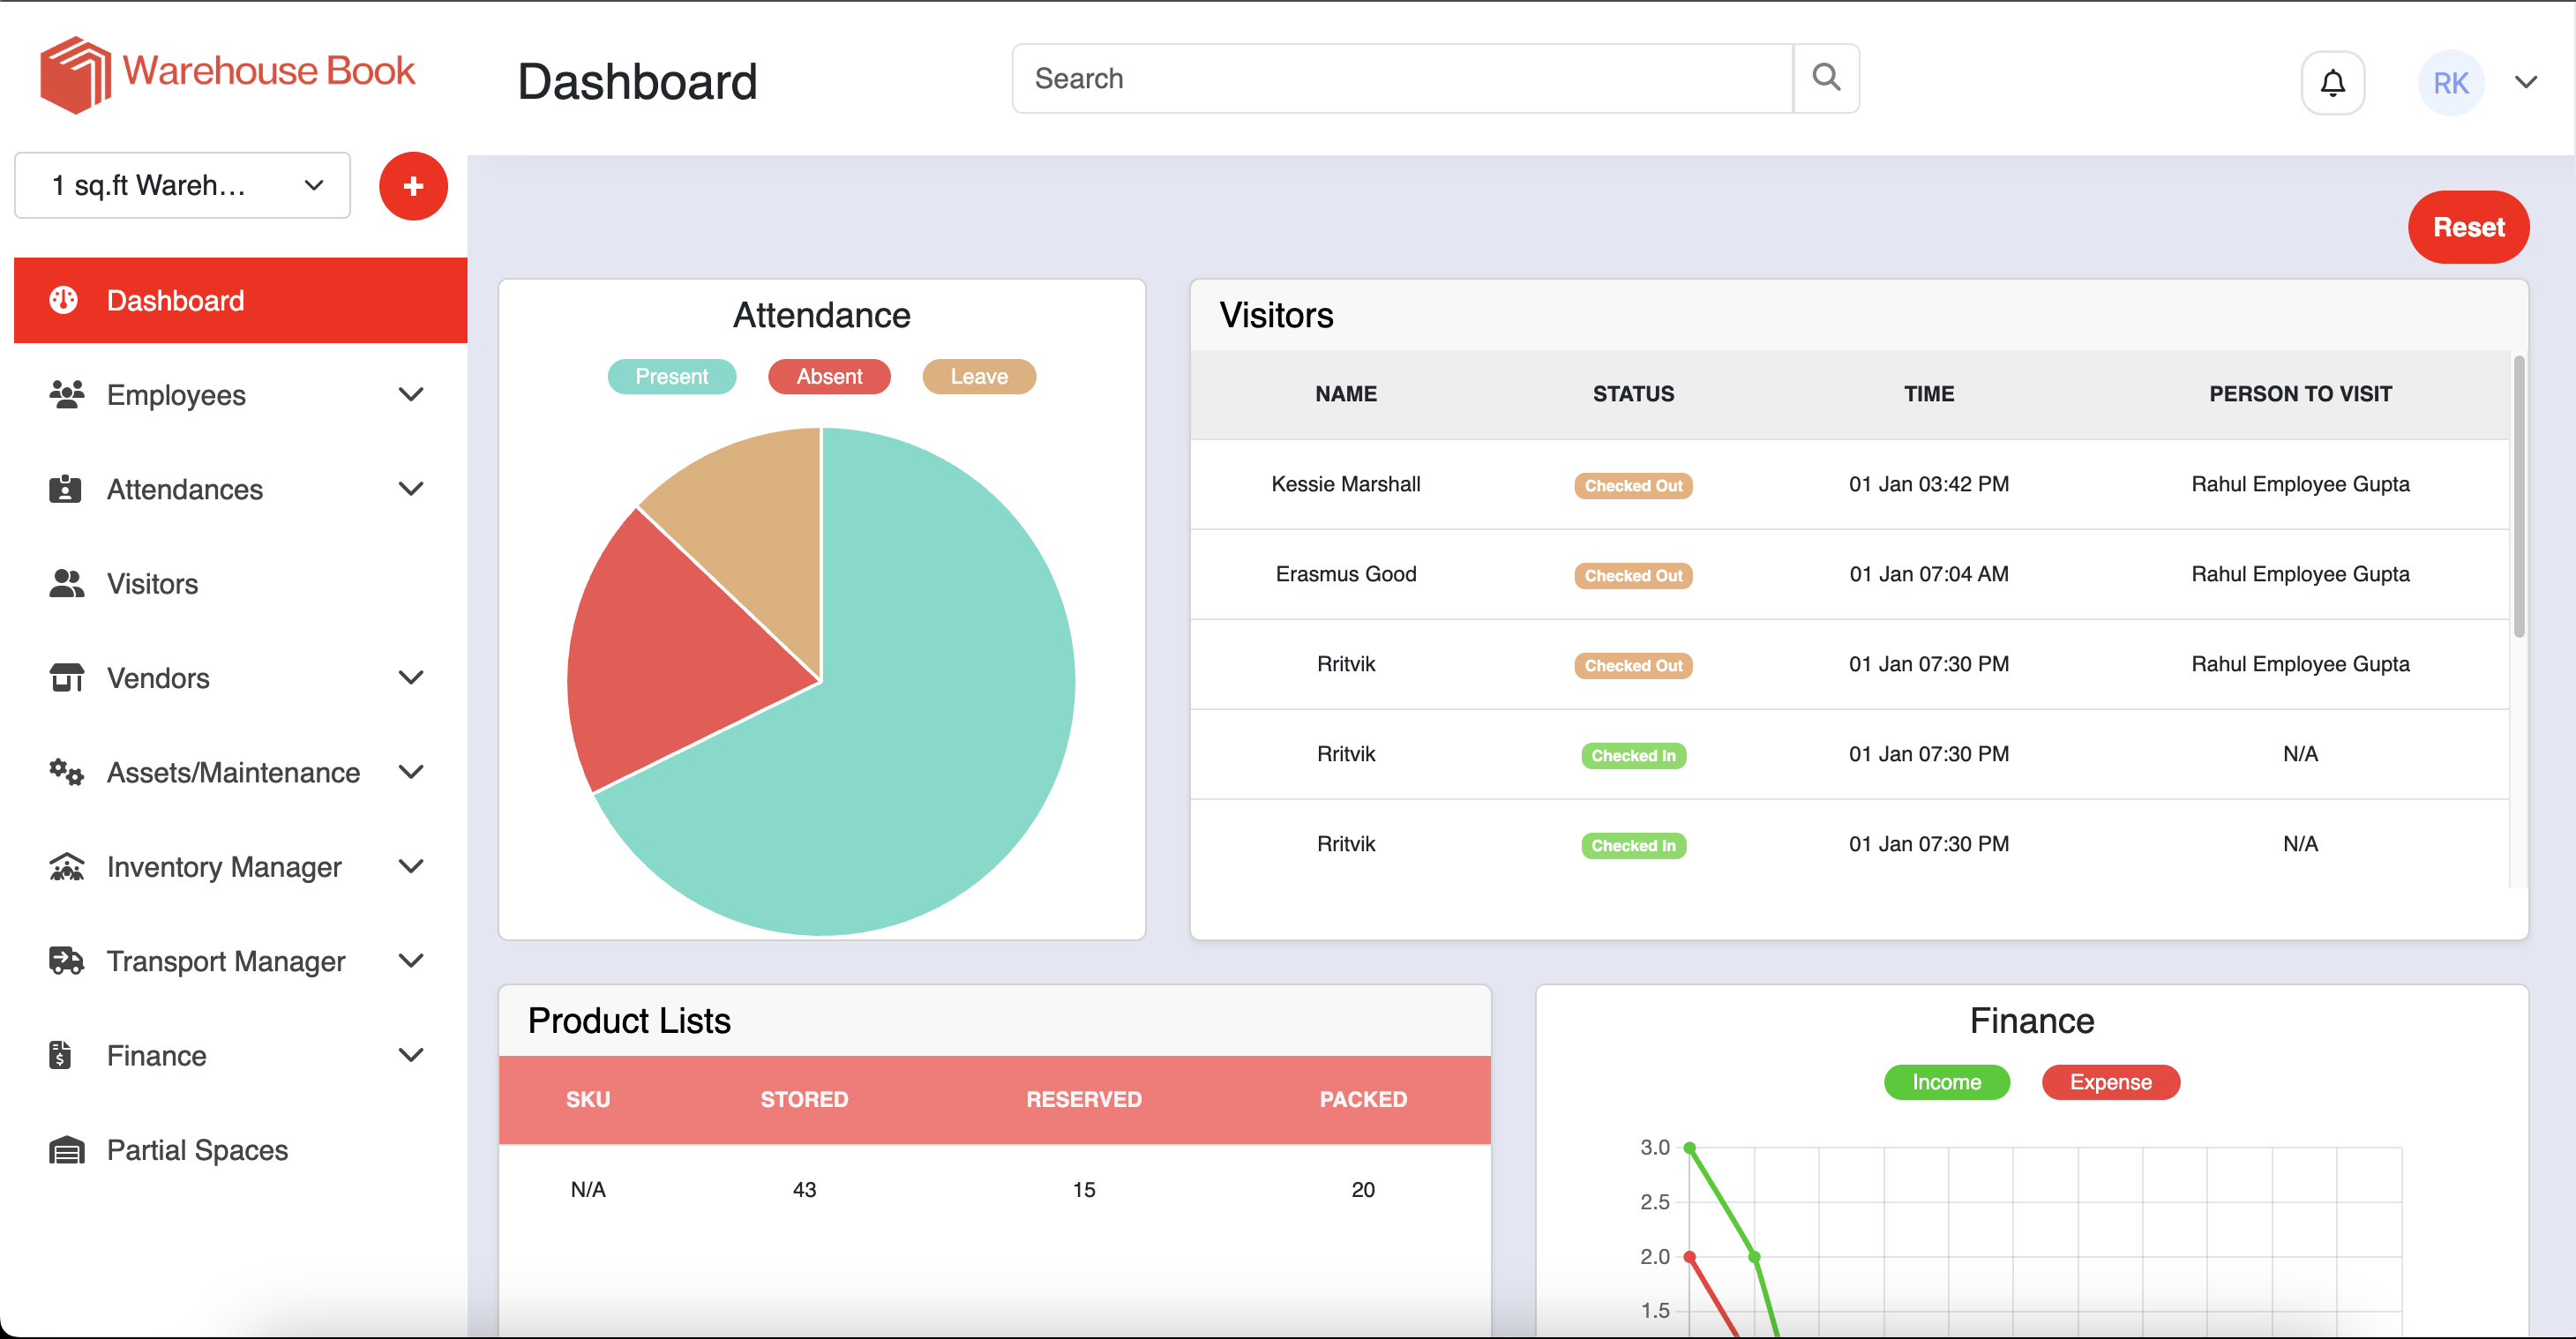Image resolution: width=2576 pixels, height=1339 pixels.
Task: Click the red plus add-warehouse button
Action: pyautogui.click(x=413, y=186)
